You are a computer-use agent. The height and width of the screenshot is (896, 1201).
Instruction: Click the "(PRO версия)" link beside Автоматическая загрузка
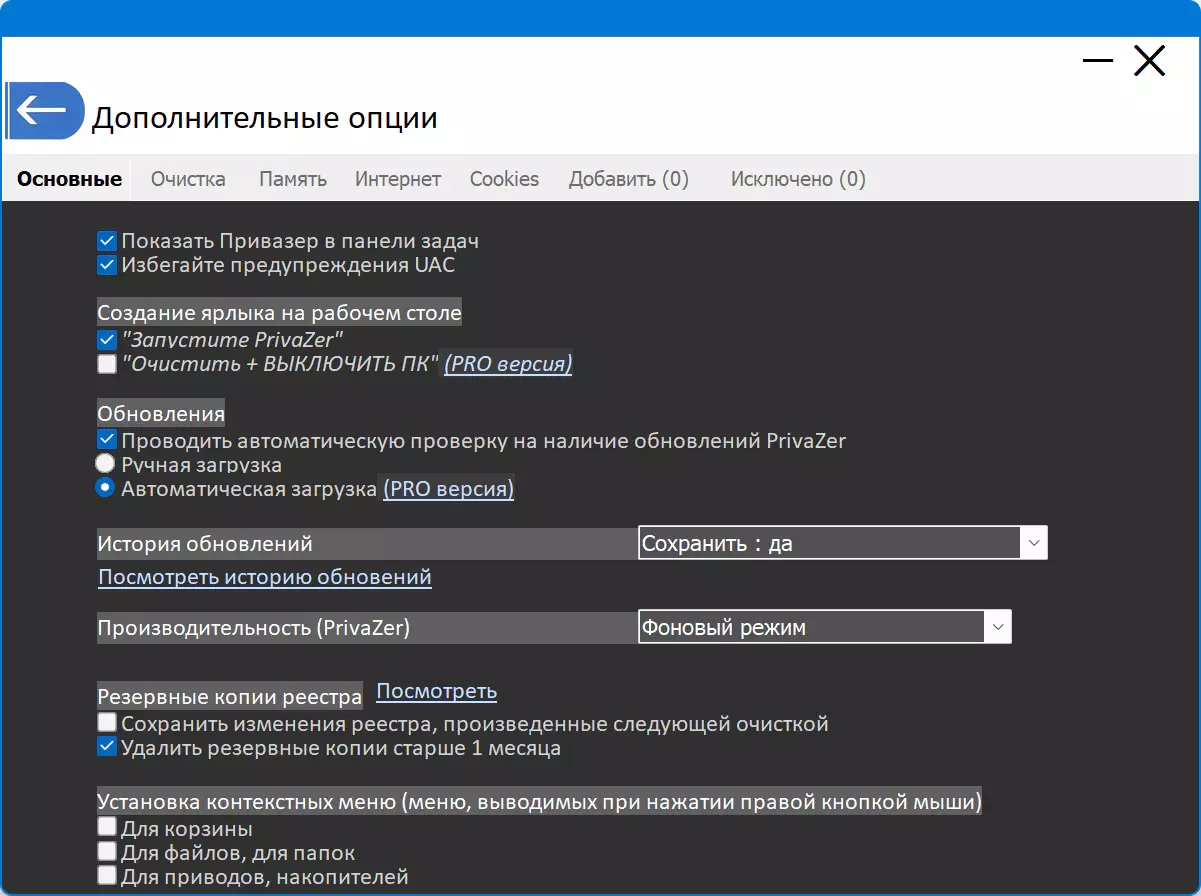(x=448, y=489)
